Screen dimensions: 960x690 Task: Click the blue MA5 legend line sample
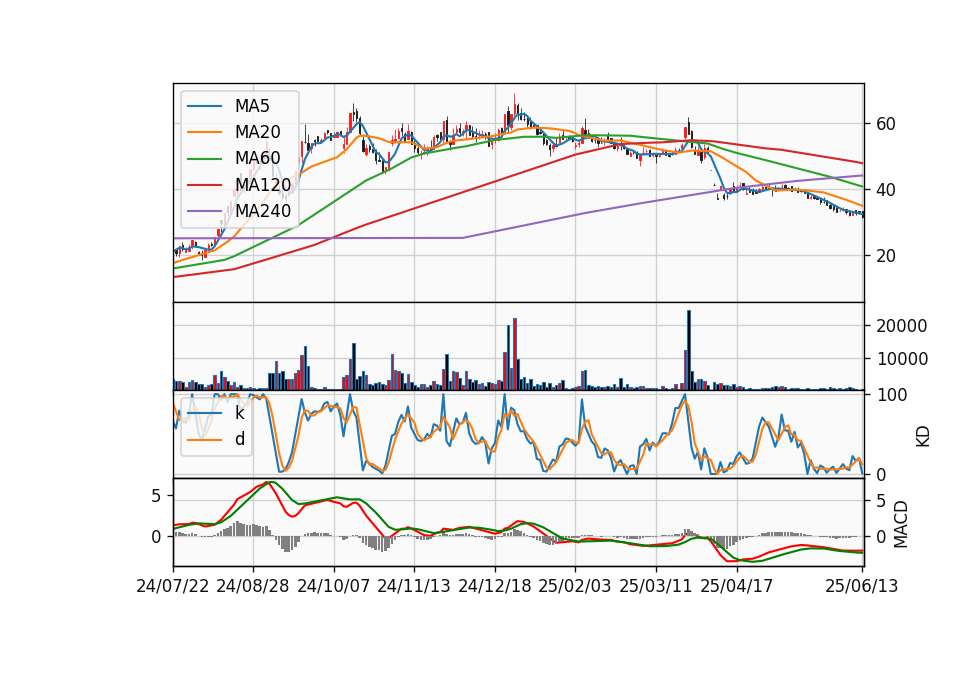click(x=204, y=107)
